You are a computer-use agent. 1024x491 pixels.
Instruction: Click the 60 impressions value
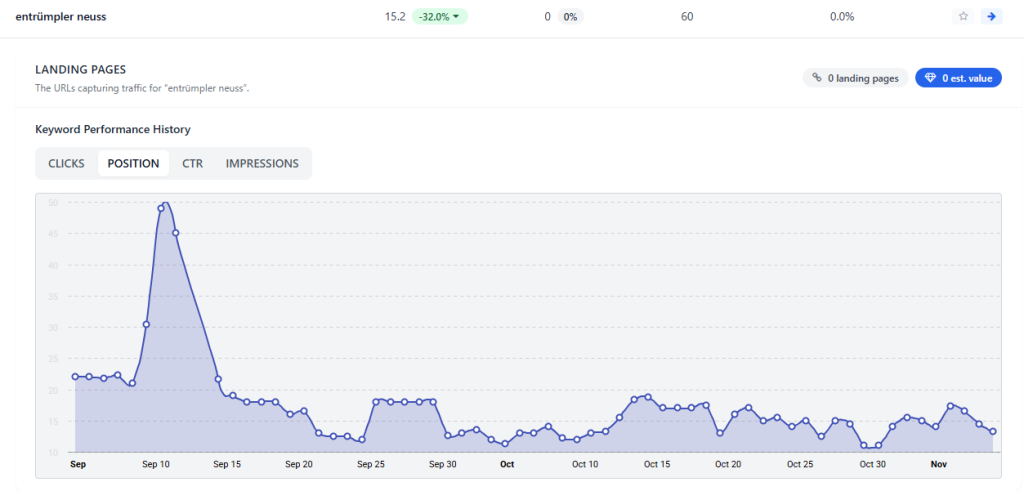[687, 17]
